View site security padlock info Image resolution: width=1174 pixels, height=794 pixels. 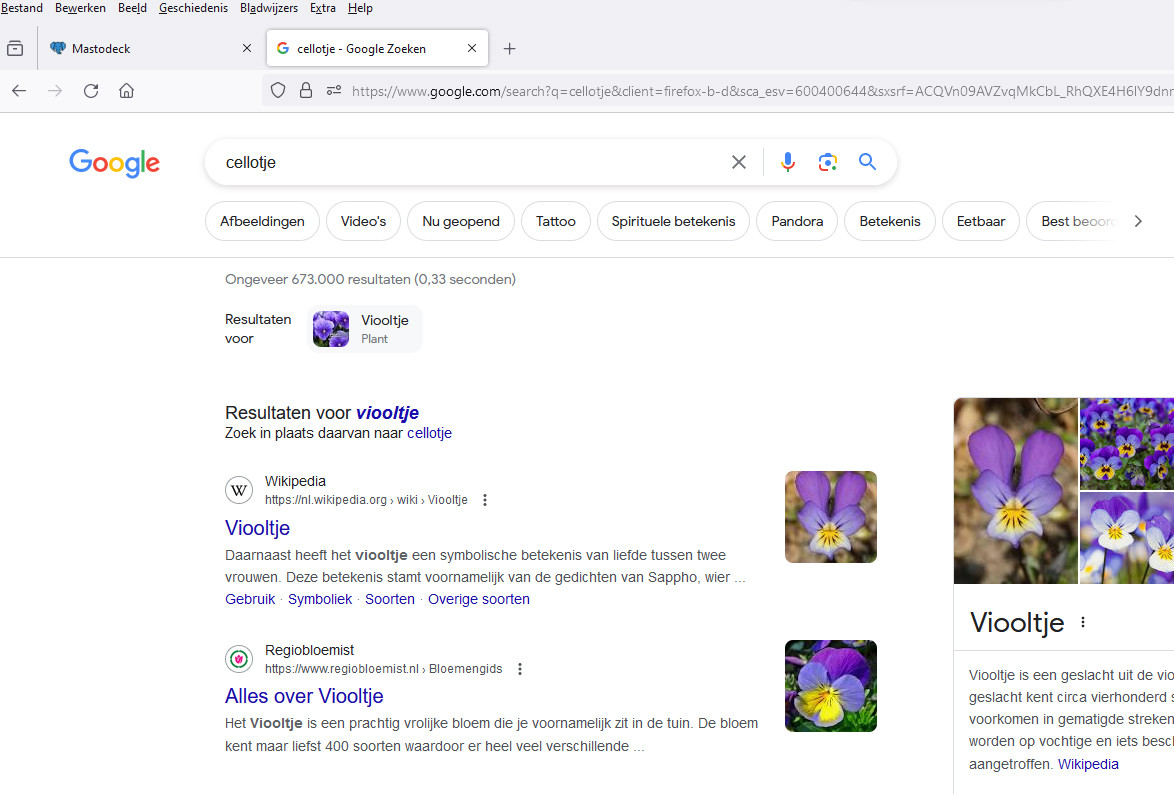pyautogui.click(x=305, y=91)
